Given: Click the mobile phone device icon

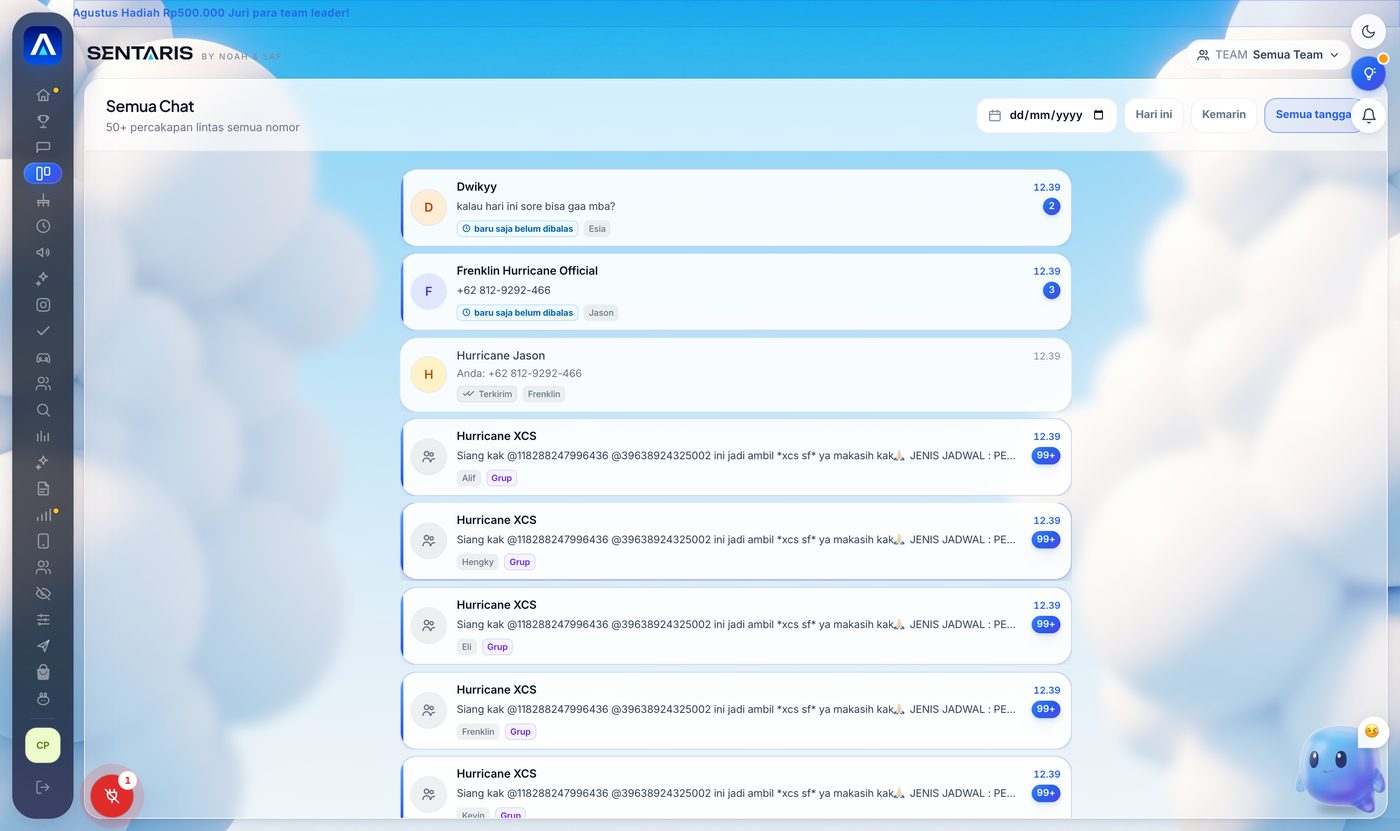Looking at the screenshot, I should click(x=43, y=541).
